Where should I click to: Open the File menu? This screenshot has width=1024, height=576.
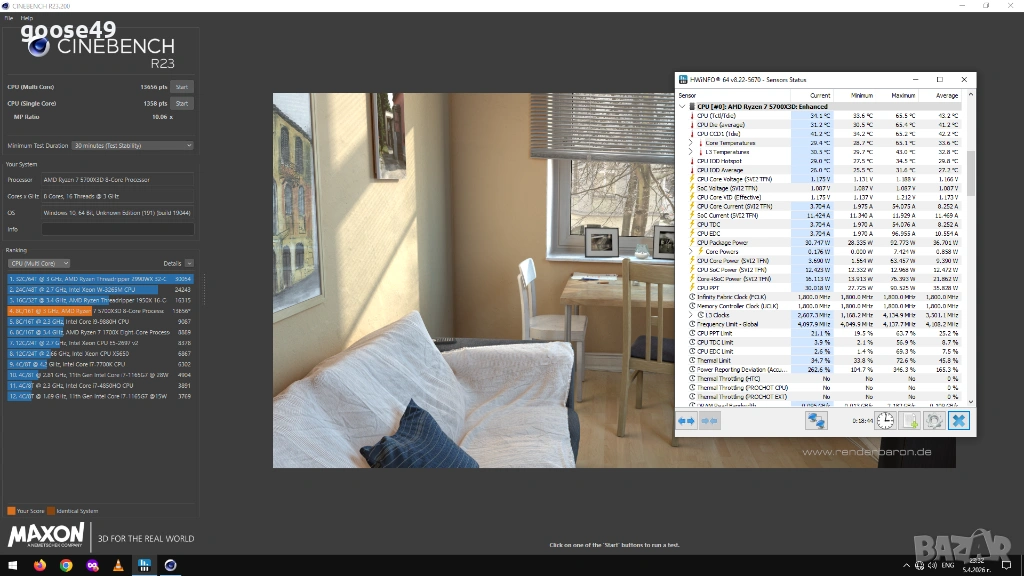tap(8, 18)
